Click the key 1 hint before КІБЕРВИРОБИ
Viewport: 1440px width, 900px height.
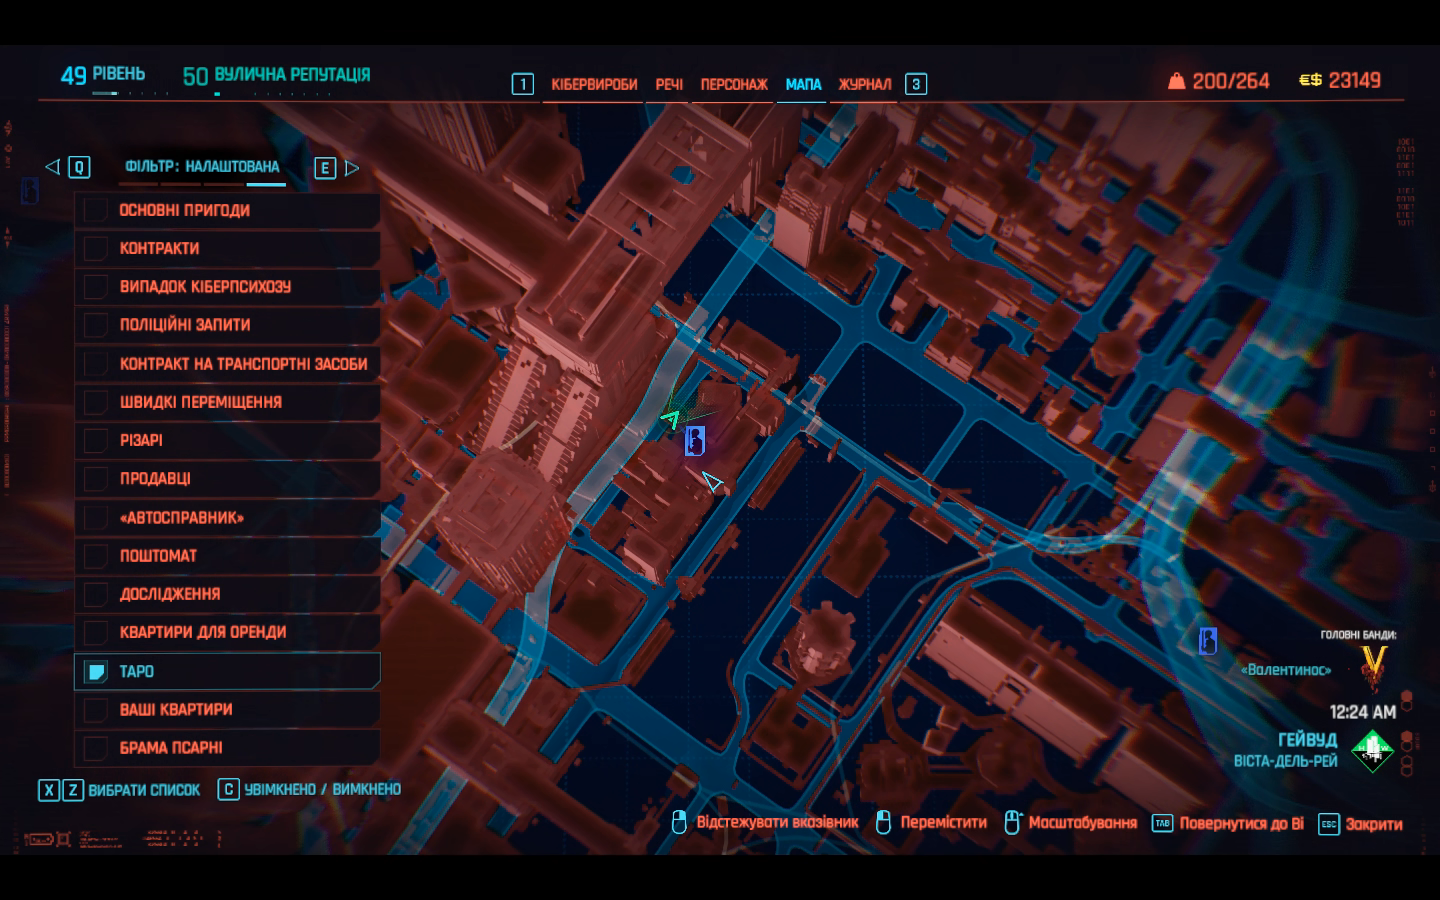(523, 84)
